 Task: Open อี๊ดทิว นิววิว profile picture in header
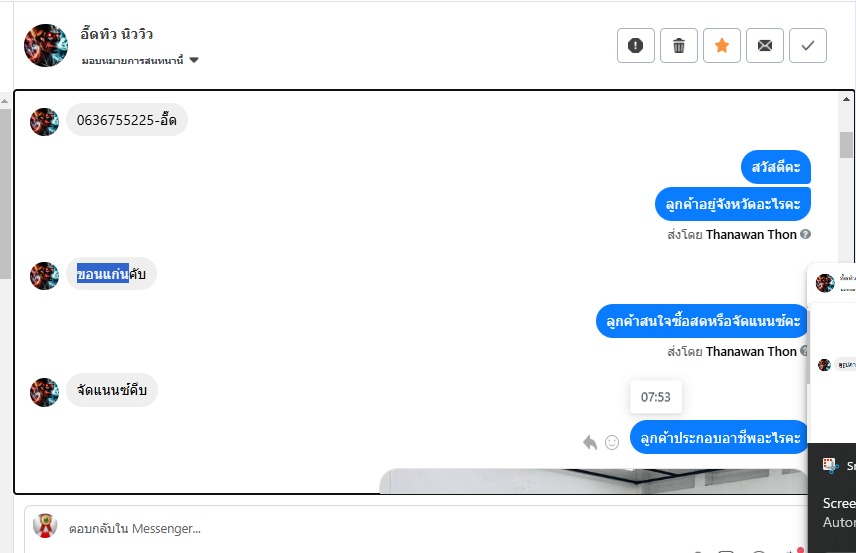click(x=46, y=45)
